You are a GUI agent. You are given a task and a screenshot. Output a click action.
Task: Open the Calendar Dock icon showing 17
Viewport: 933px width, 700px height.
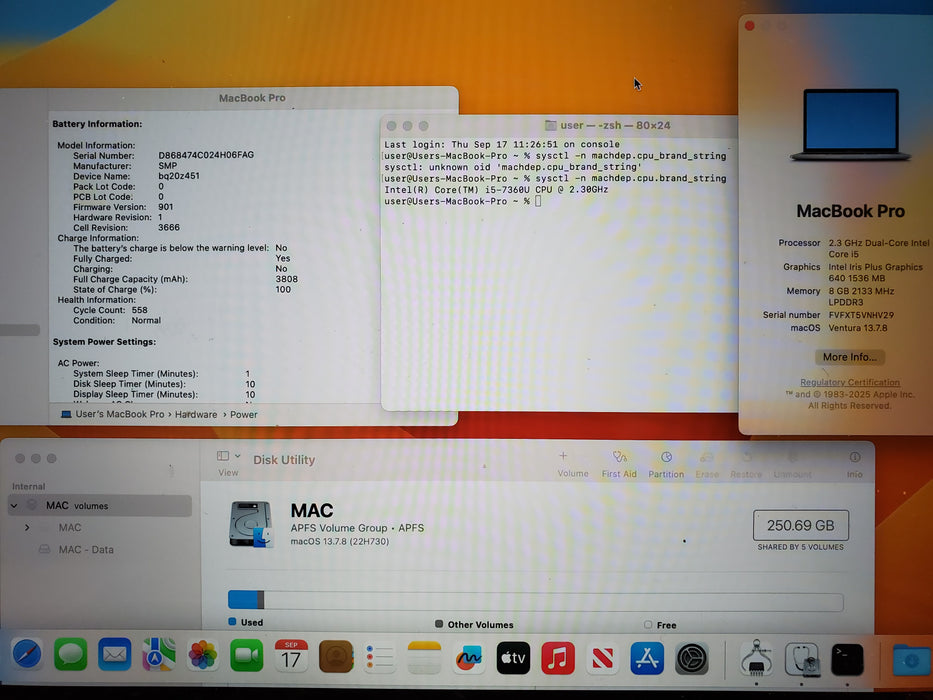tap(291, 657)
